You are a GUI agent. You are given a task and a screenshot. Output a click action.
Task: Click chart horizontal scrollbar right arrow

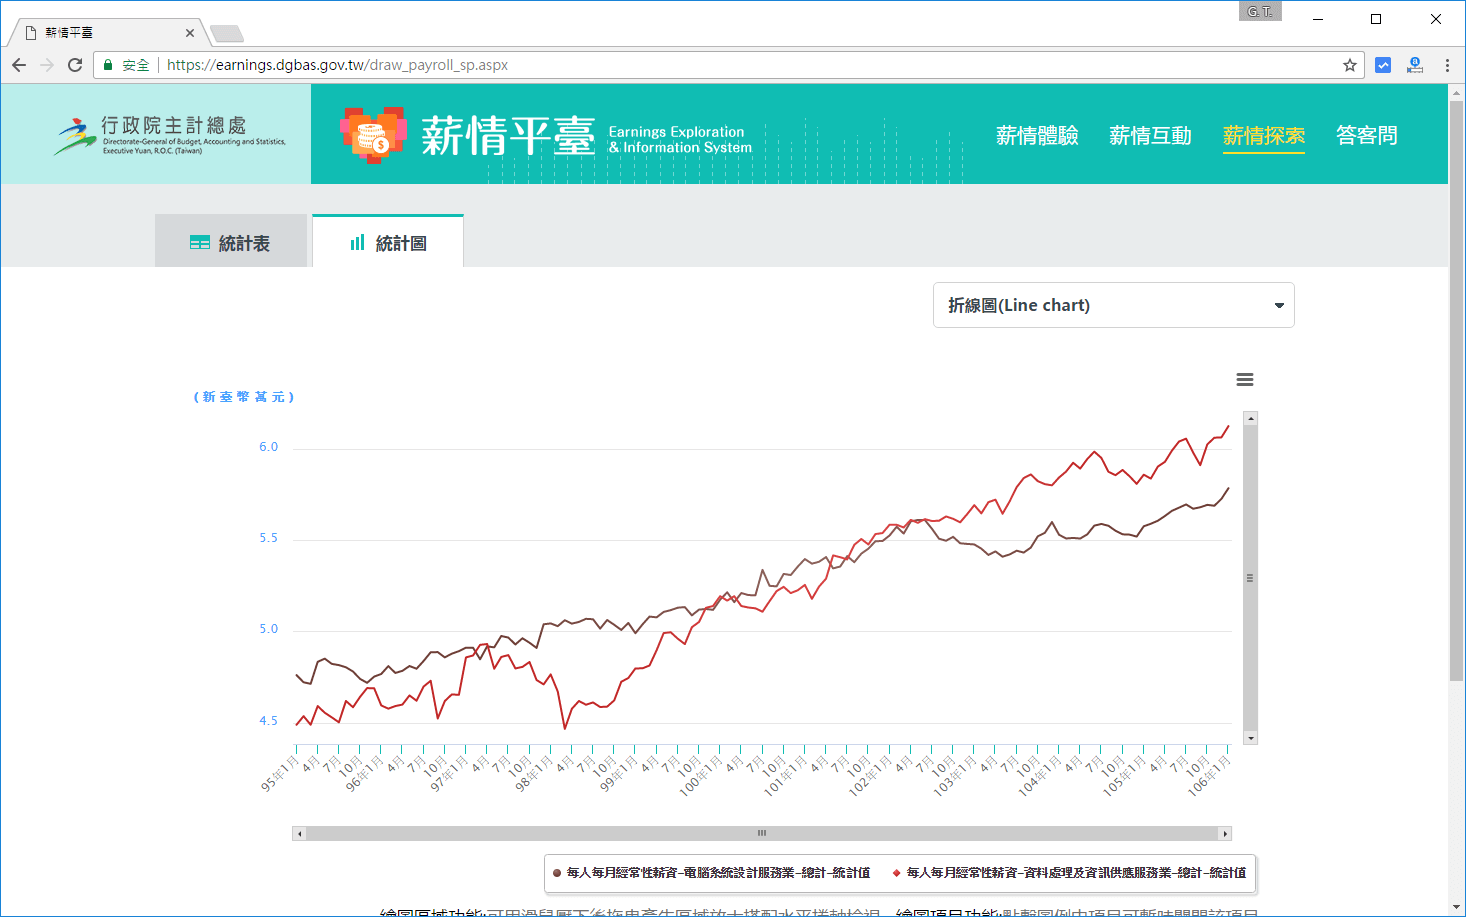coord(1225,833)
